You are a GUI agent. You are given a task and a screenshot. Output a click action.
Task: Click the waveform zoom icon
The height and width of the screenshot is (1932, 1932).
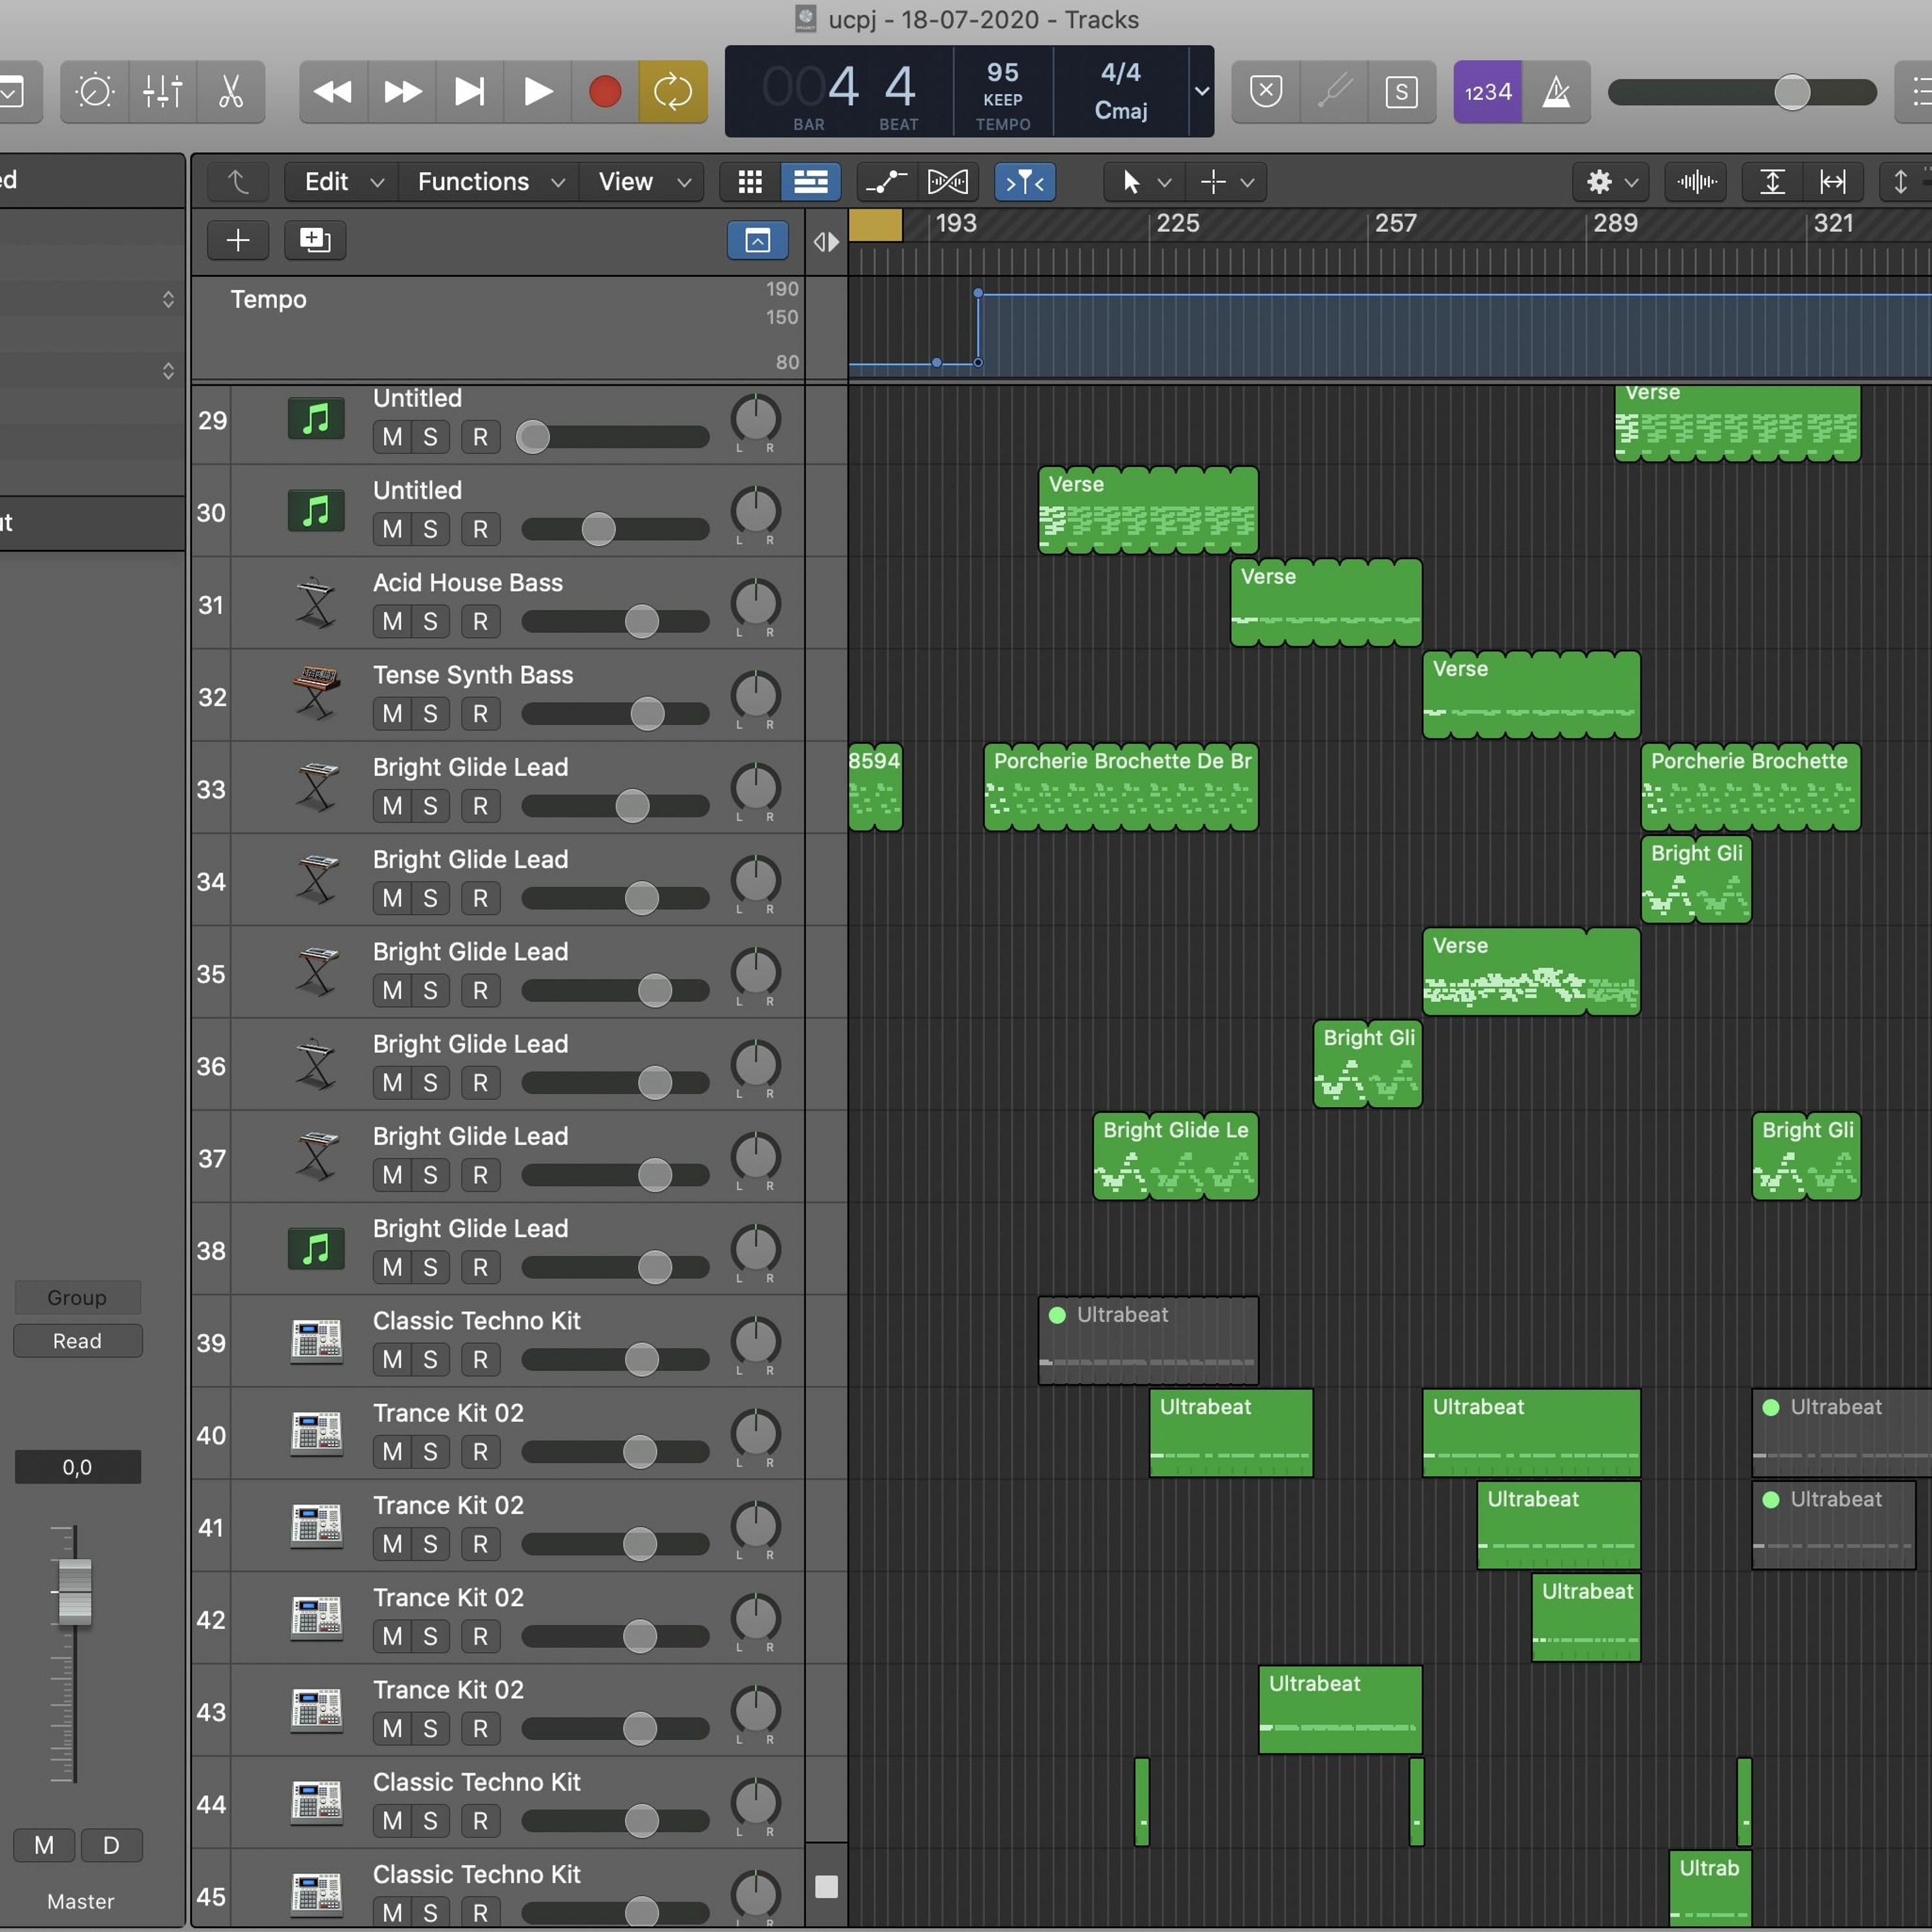point(1697,182)
